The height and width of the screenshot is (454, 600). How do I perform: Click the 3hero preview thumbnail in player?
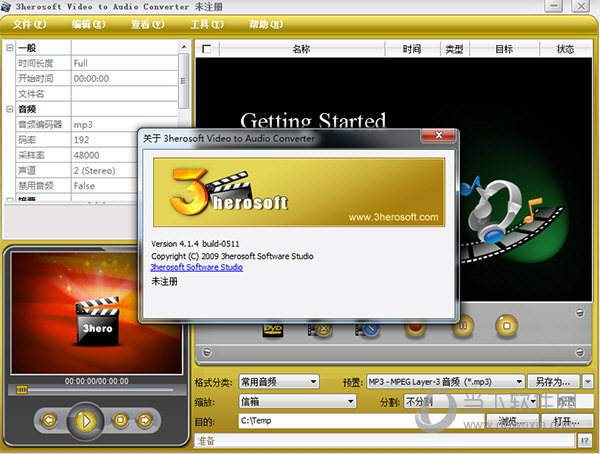(x=97, y=313)
